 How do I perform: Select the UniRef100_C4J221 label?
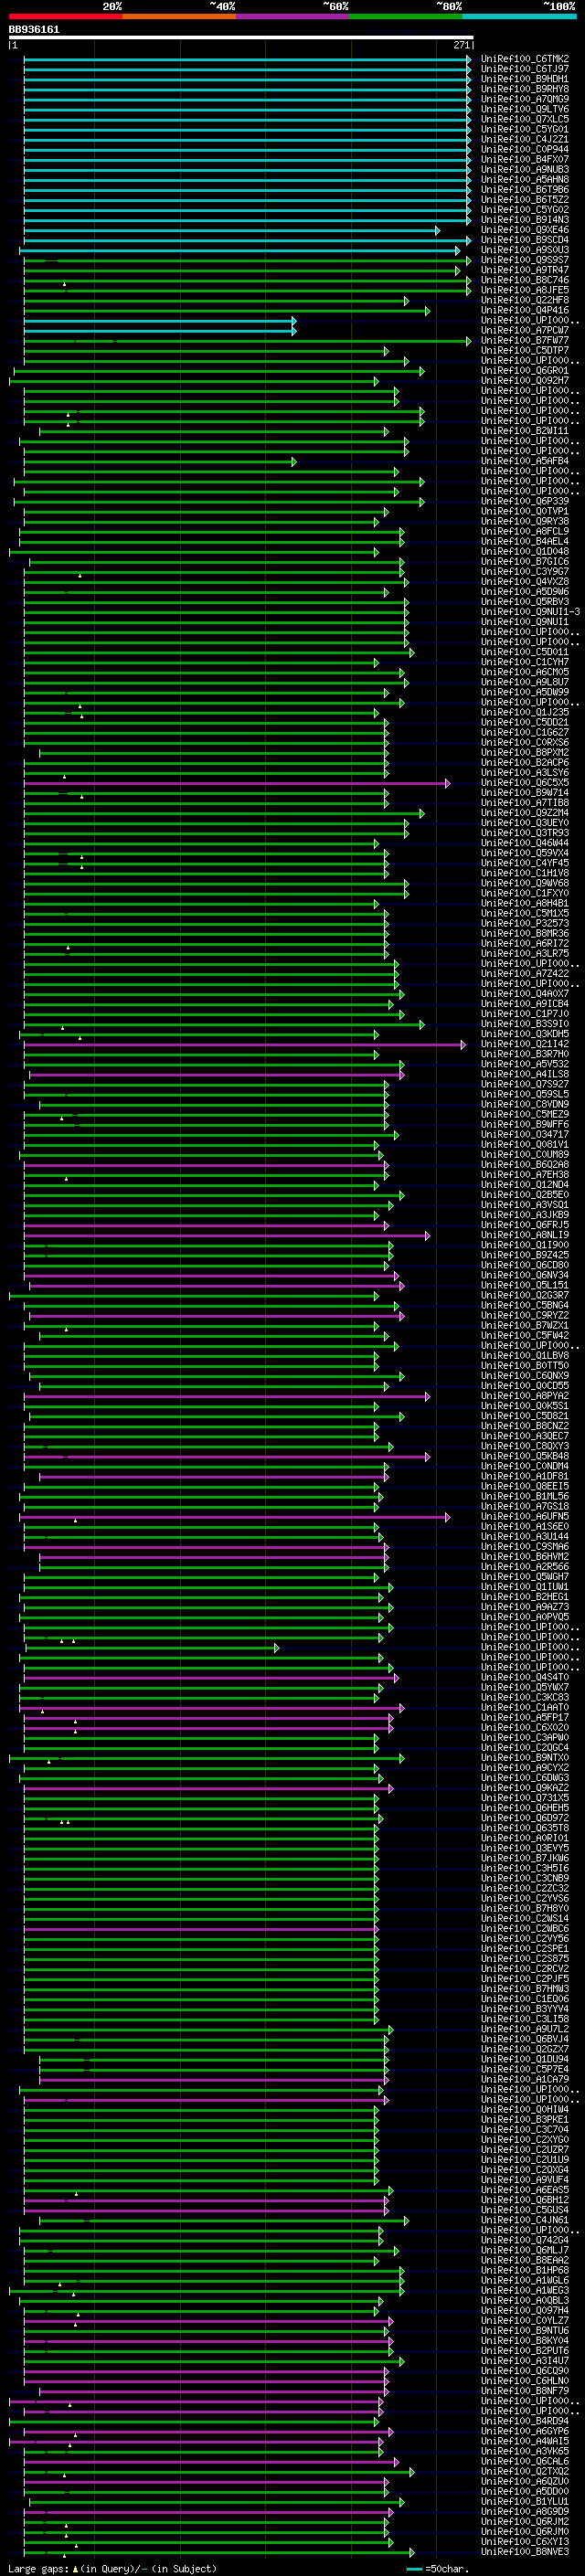tap(524, 140)
